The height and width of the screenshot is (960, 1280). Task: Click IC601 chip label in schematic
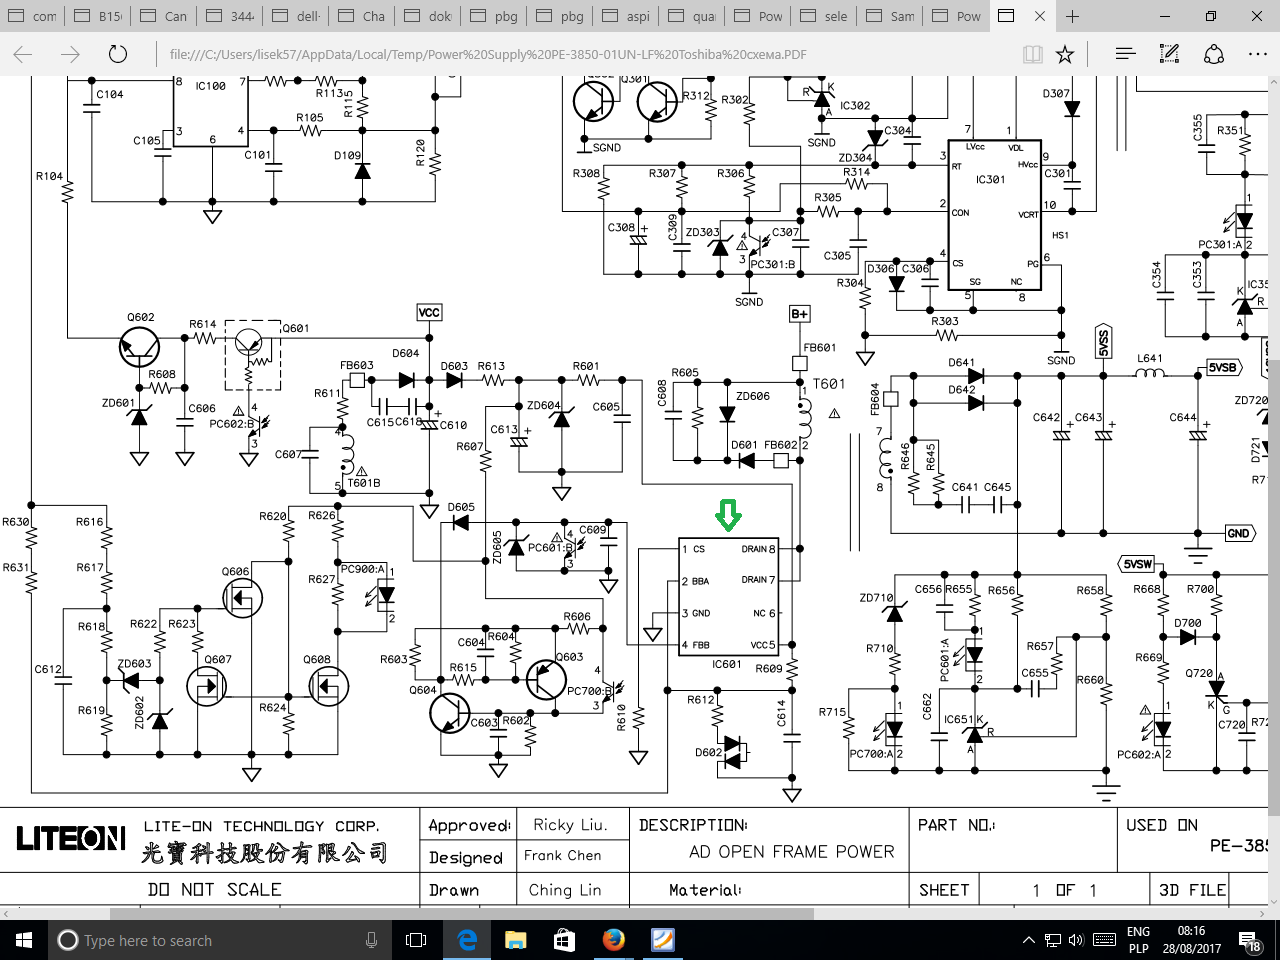pos(727,664)
